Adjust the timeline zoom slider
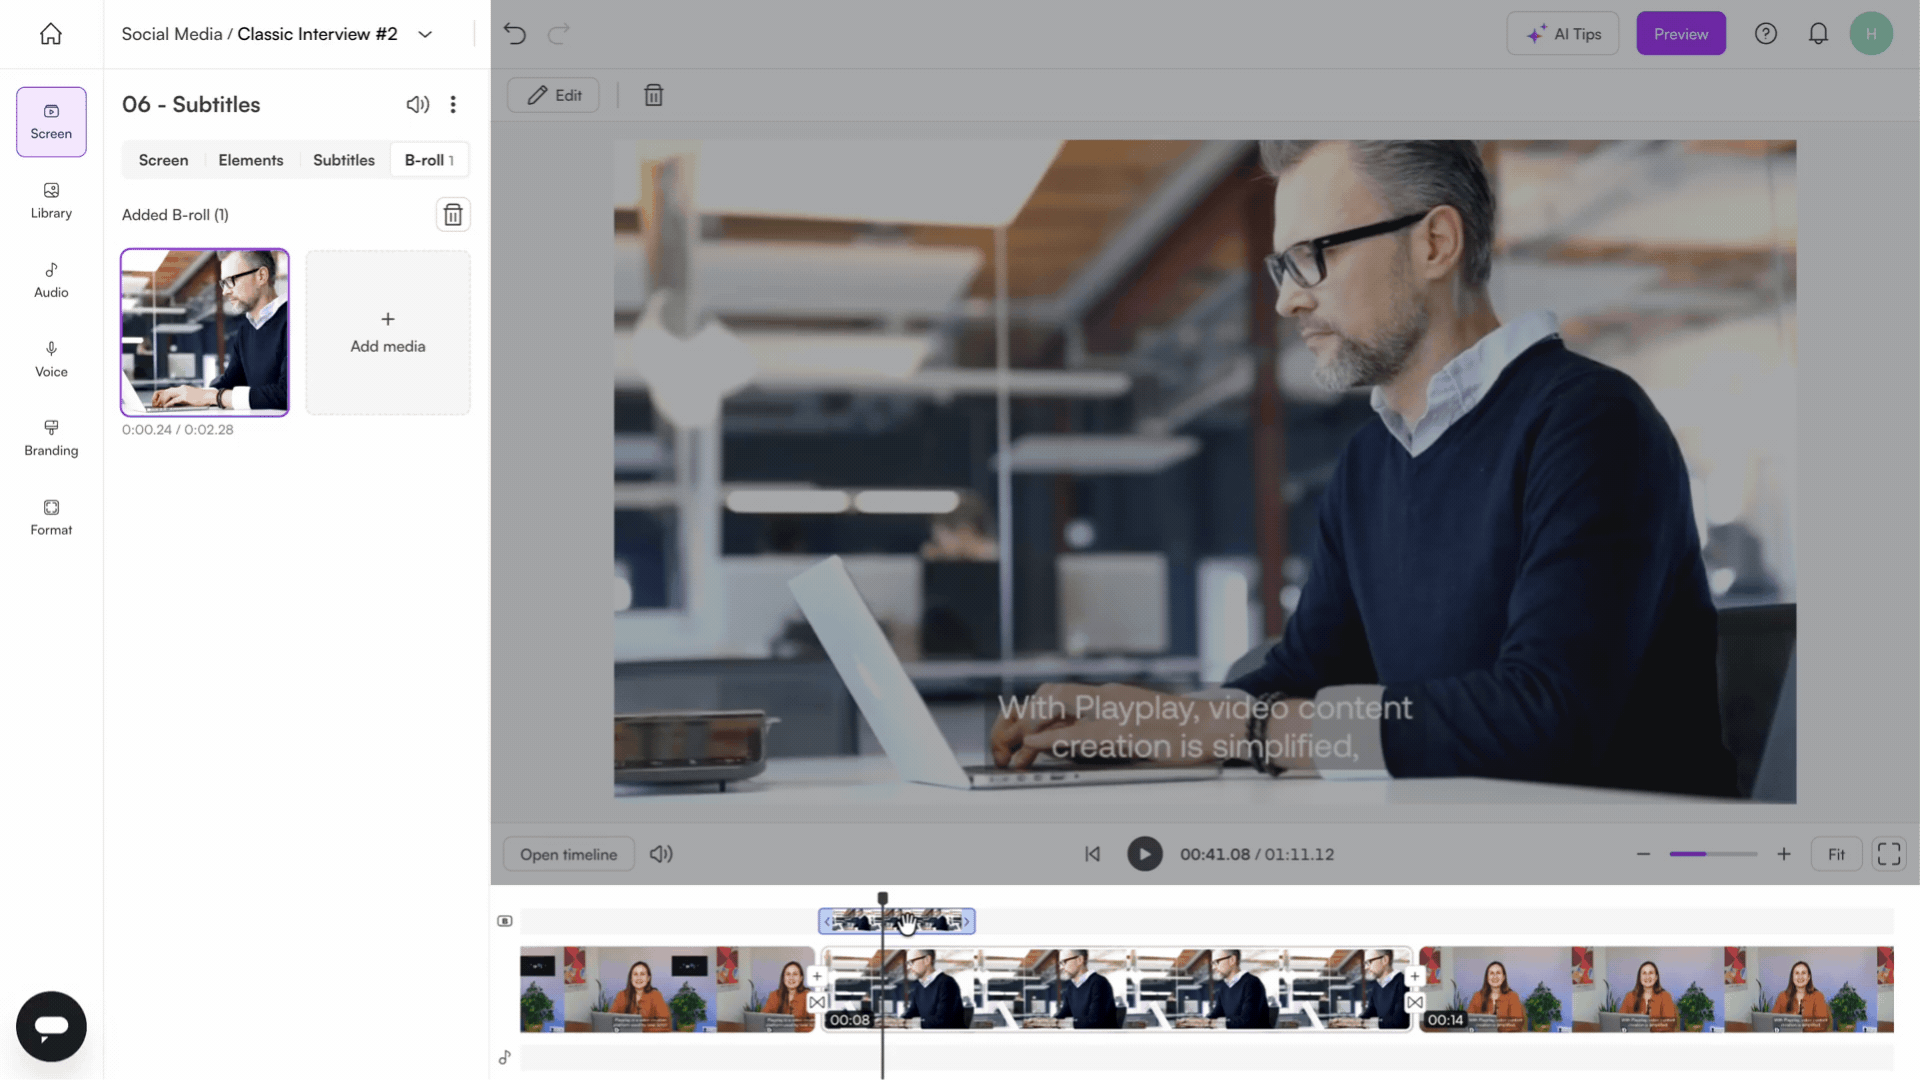Viewport: 1920px width, 1080px height. tap(1712, 854)
